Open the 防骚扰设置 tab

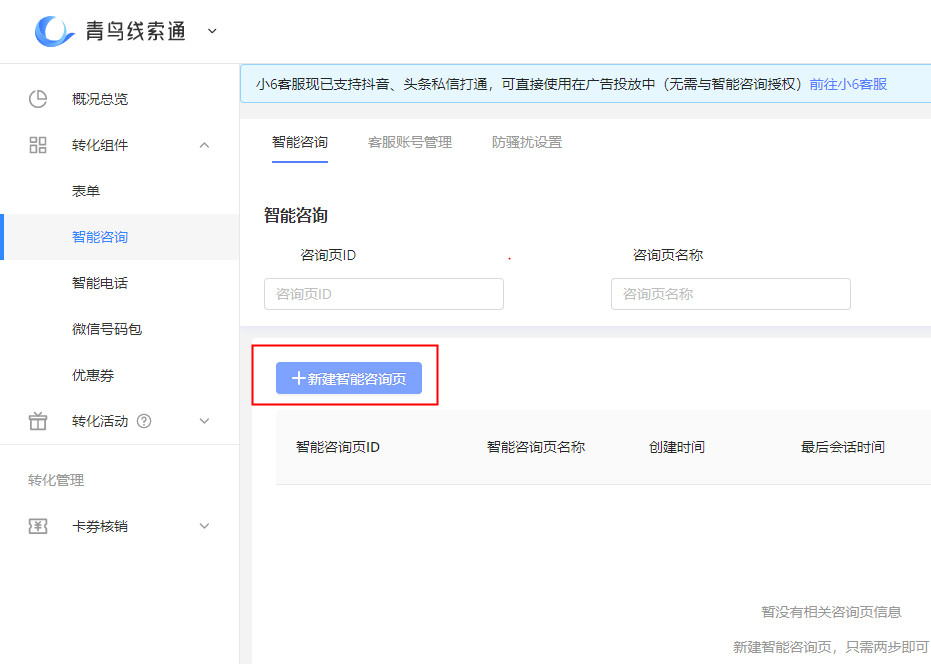click(525, 142)
